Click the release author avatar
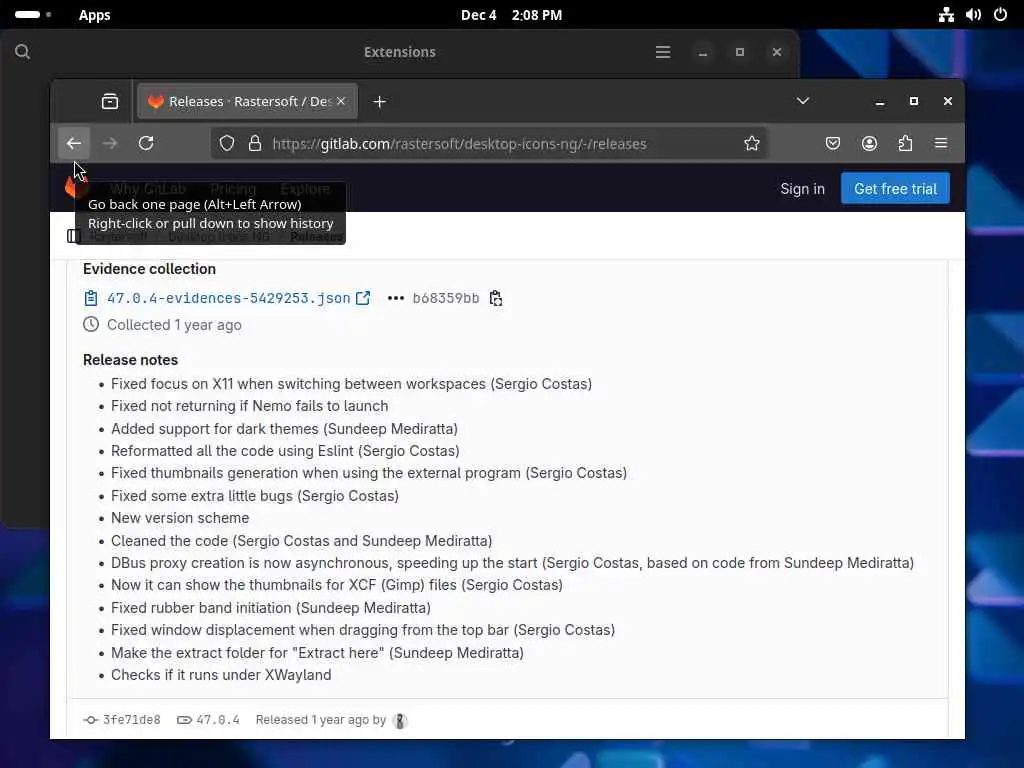This screenshot has width=1024, height=768. pos(400,720)
